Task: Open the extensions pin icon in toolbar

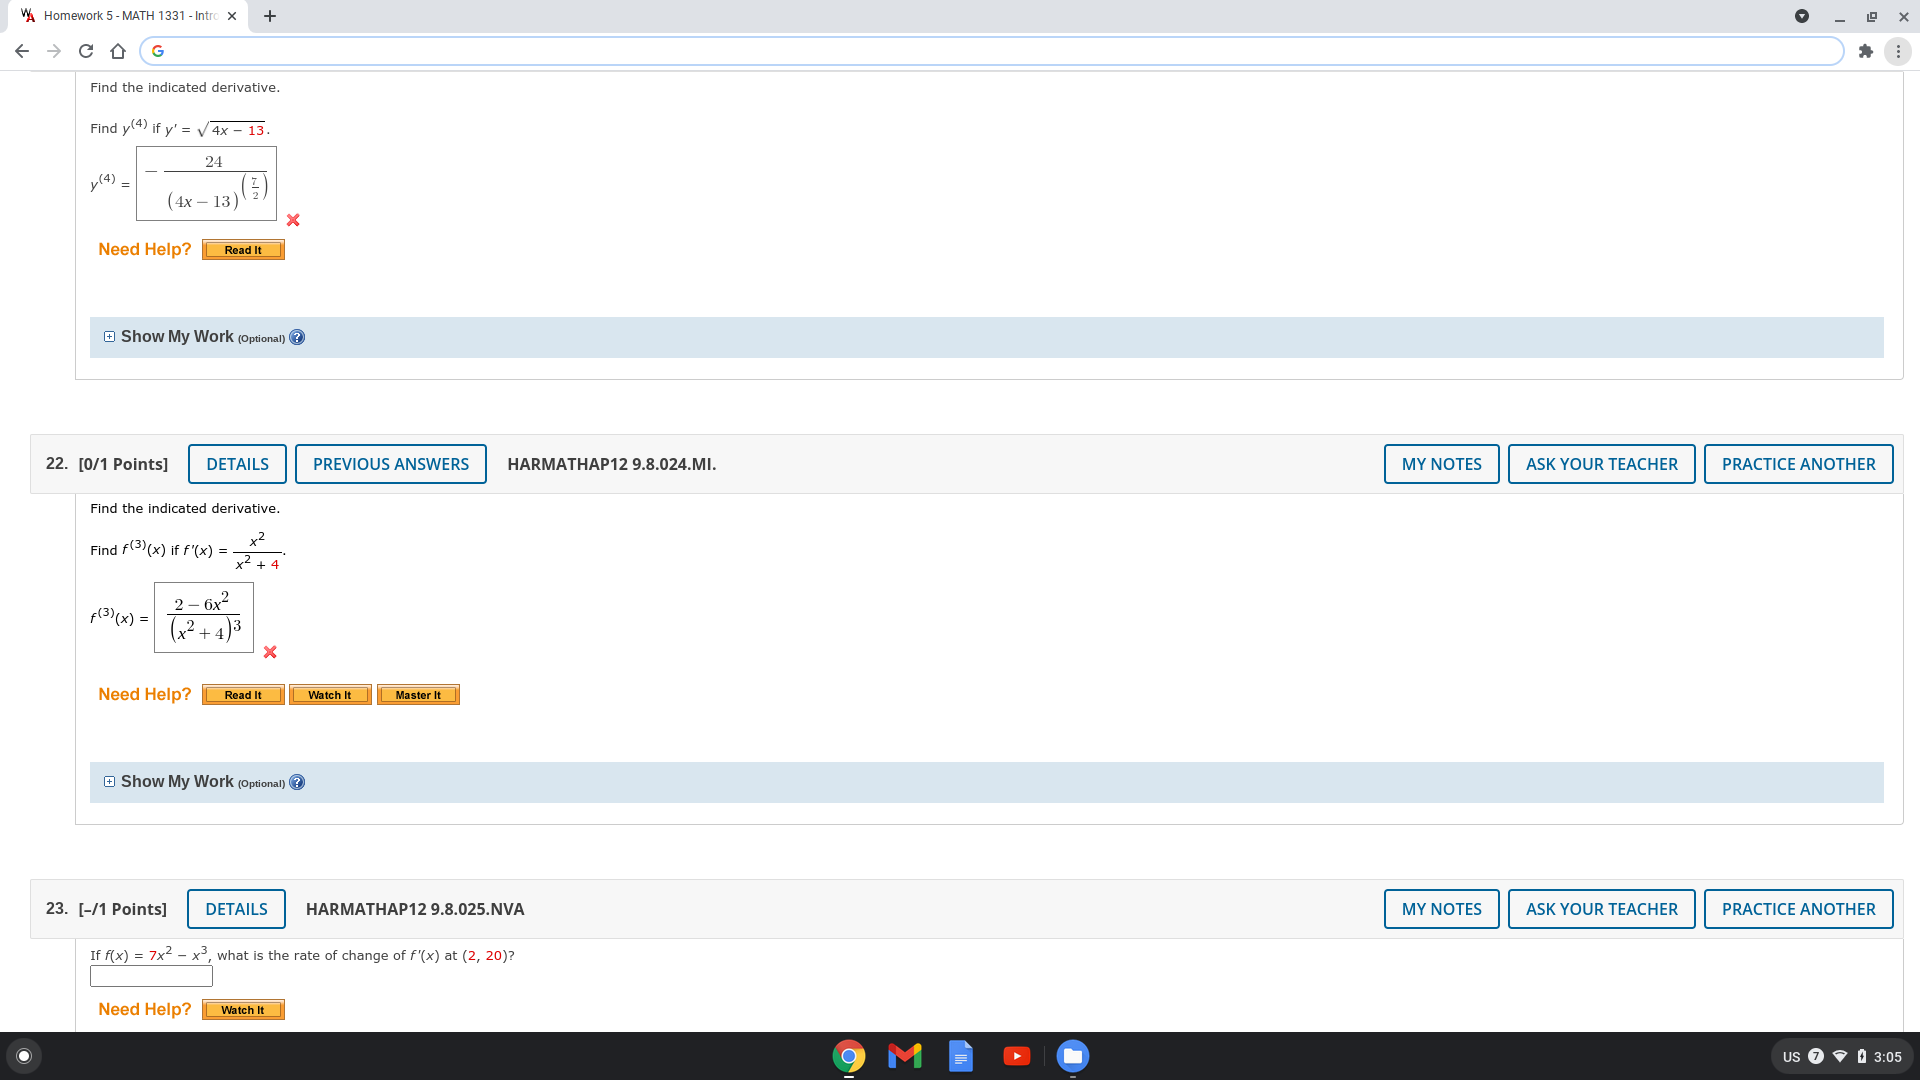Action: (1865, 51)
